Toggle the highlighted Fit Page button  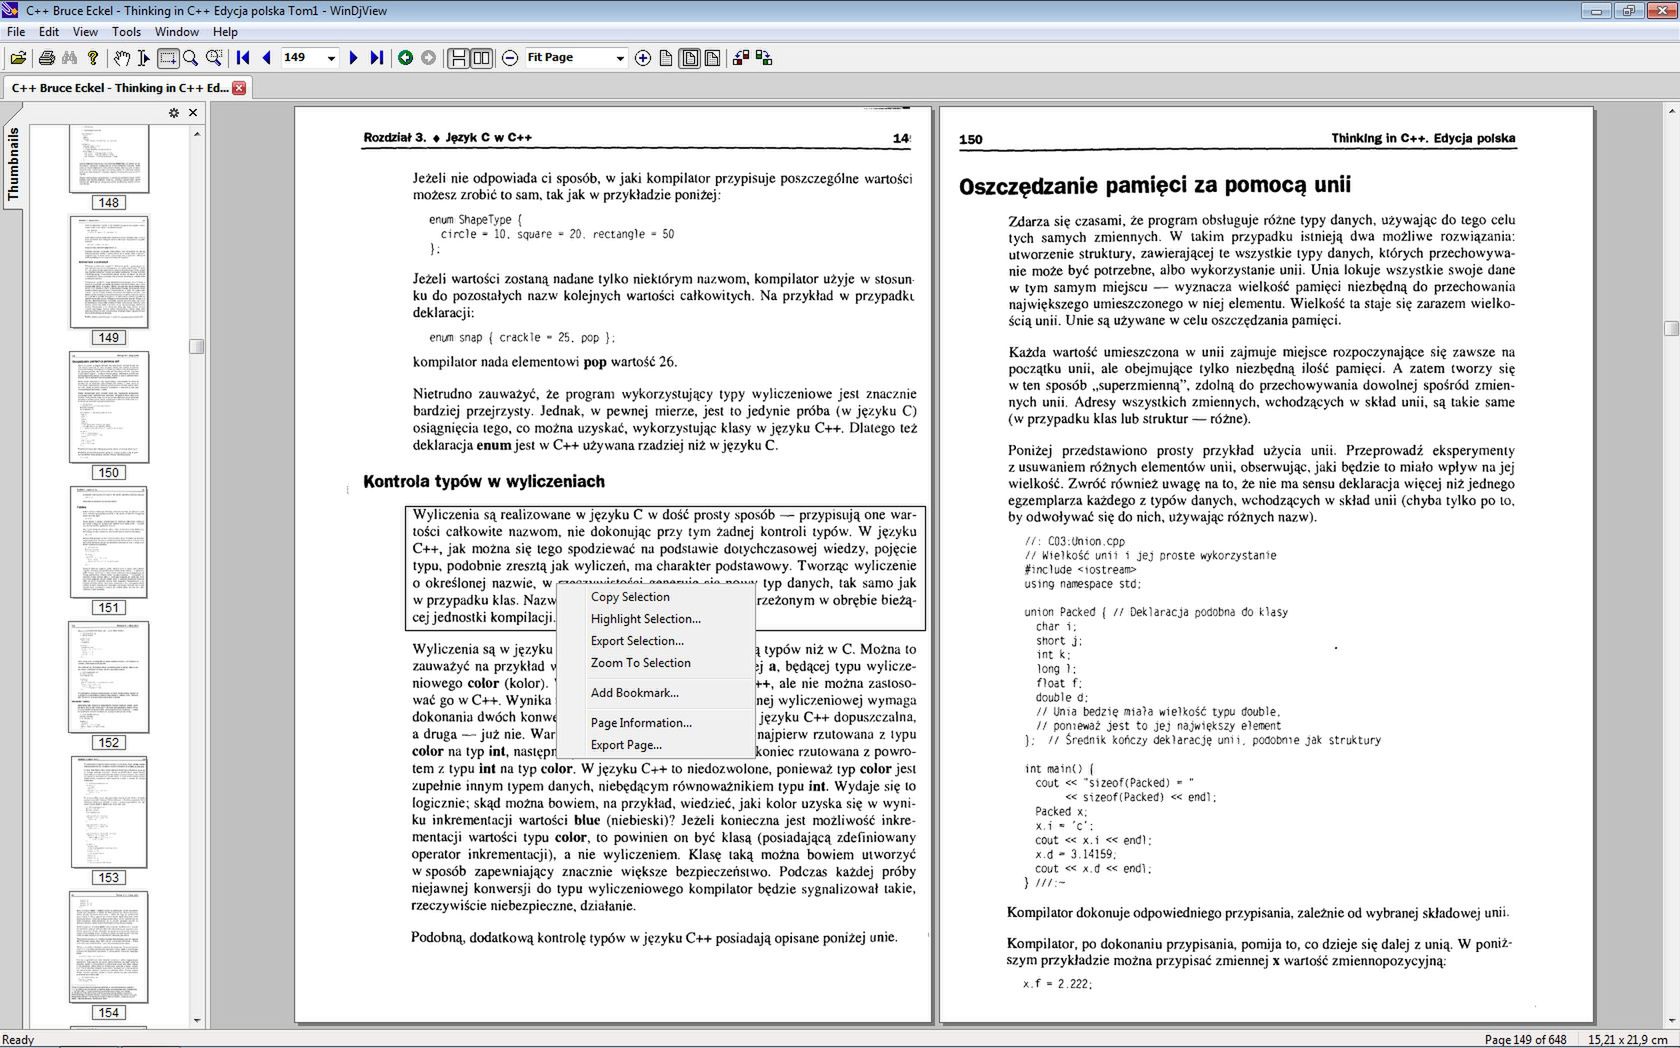click(x=690, y=58)
